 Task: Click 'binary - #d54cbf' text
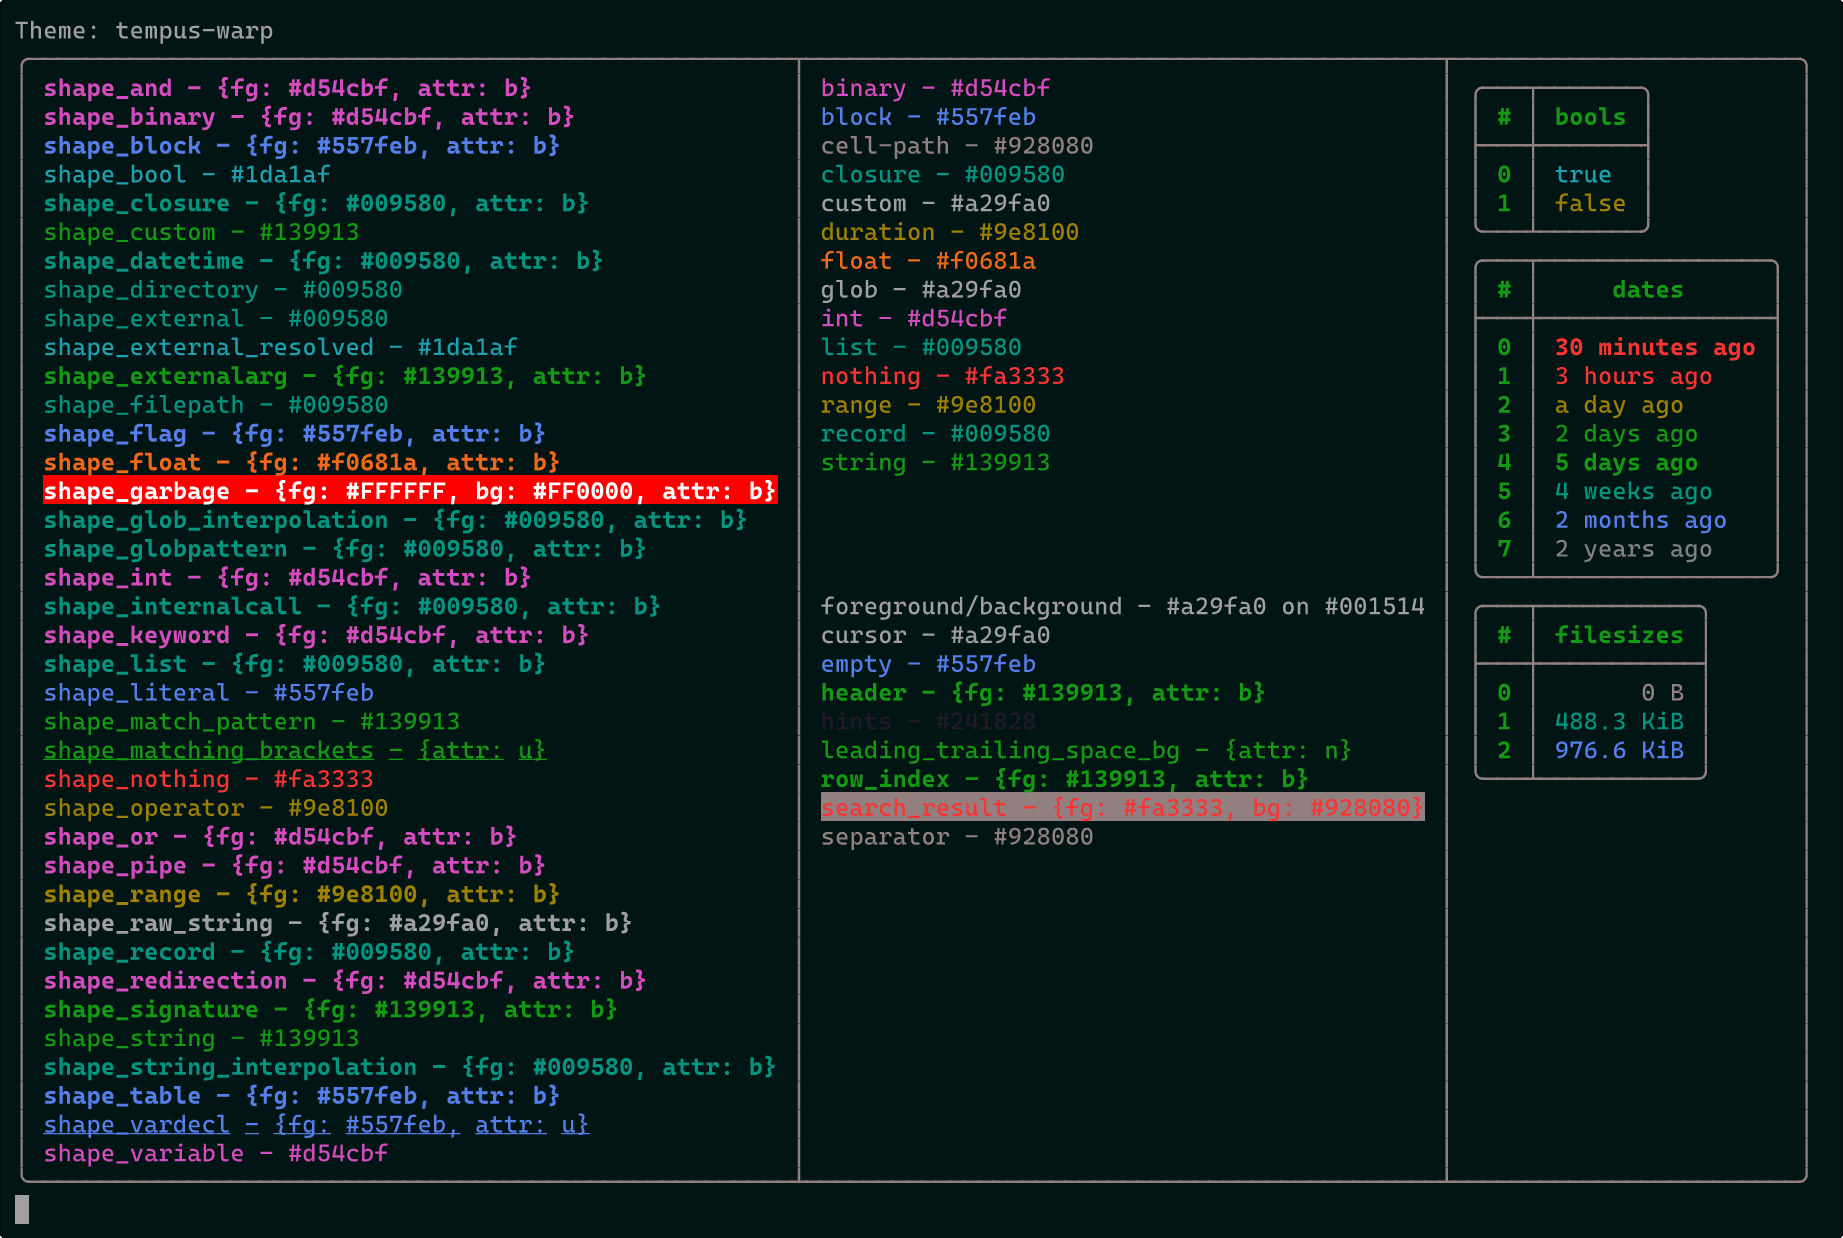[x=935, y=88]
